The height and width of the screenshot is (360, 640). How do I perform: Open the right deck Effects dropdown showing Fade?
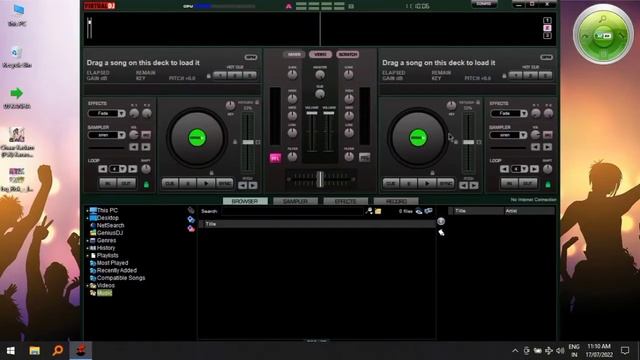pos(524,113)
